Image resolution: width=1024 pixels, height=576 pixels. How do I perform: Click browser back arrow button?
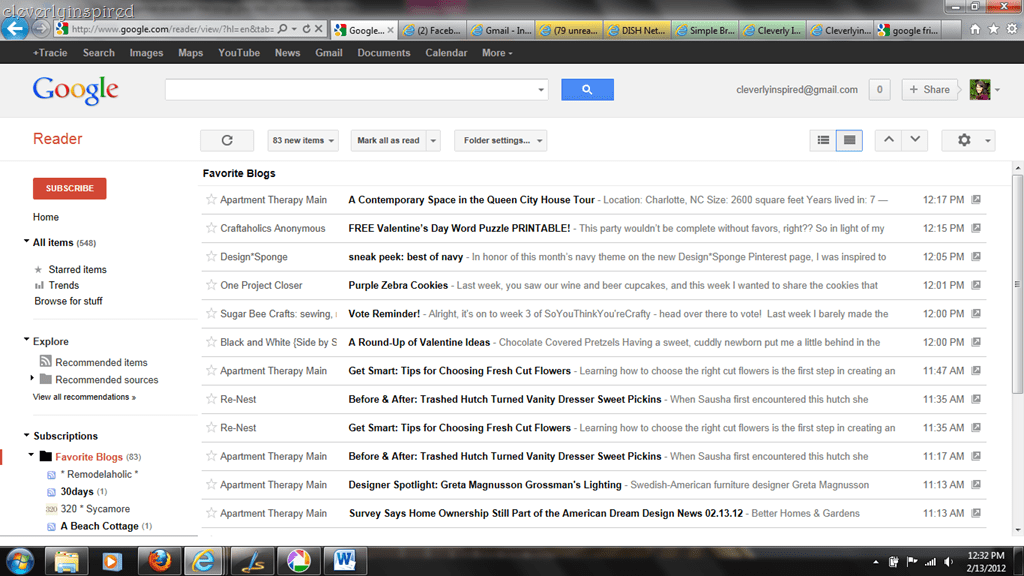pyautogui.click(x=14, y=28)
